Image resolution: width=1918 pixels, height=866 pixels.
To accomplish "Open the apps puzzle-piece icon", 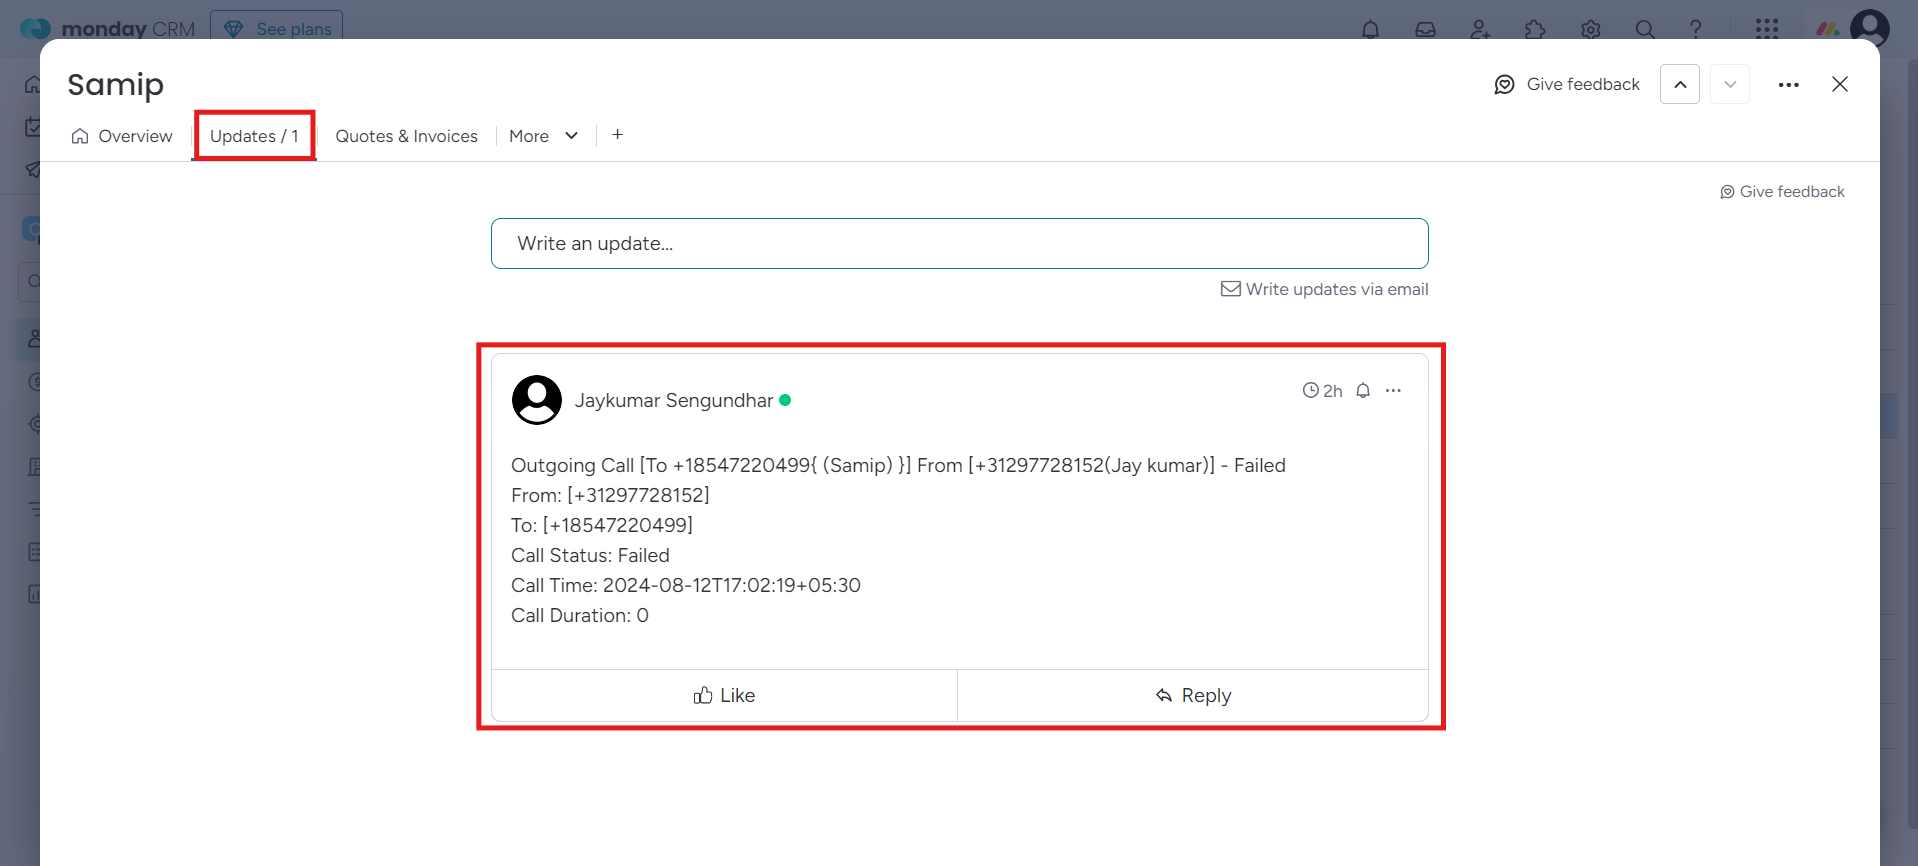I will pos(1535,29).
